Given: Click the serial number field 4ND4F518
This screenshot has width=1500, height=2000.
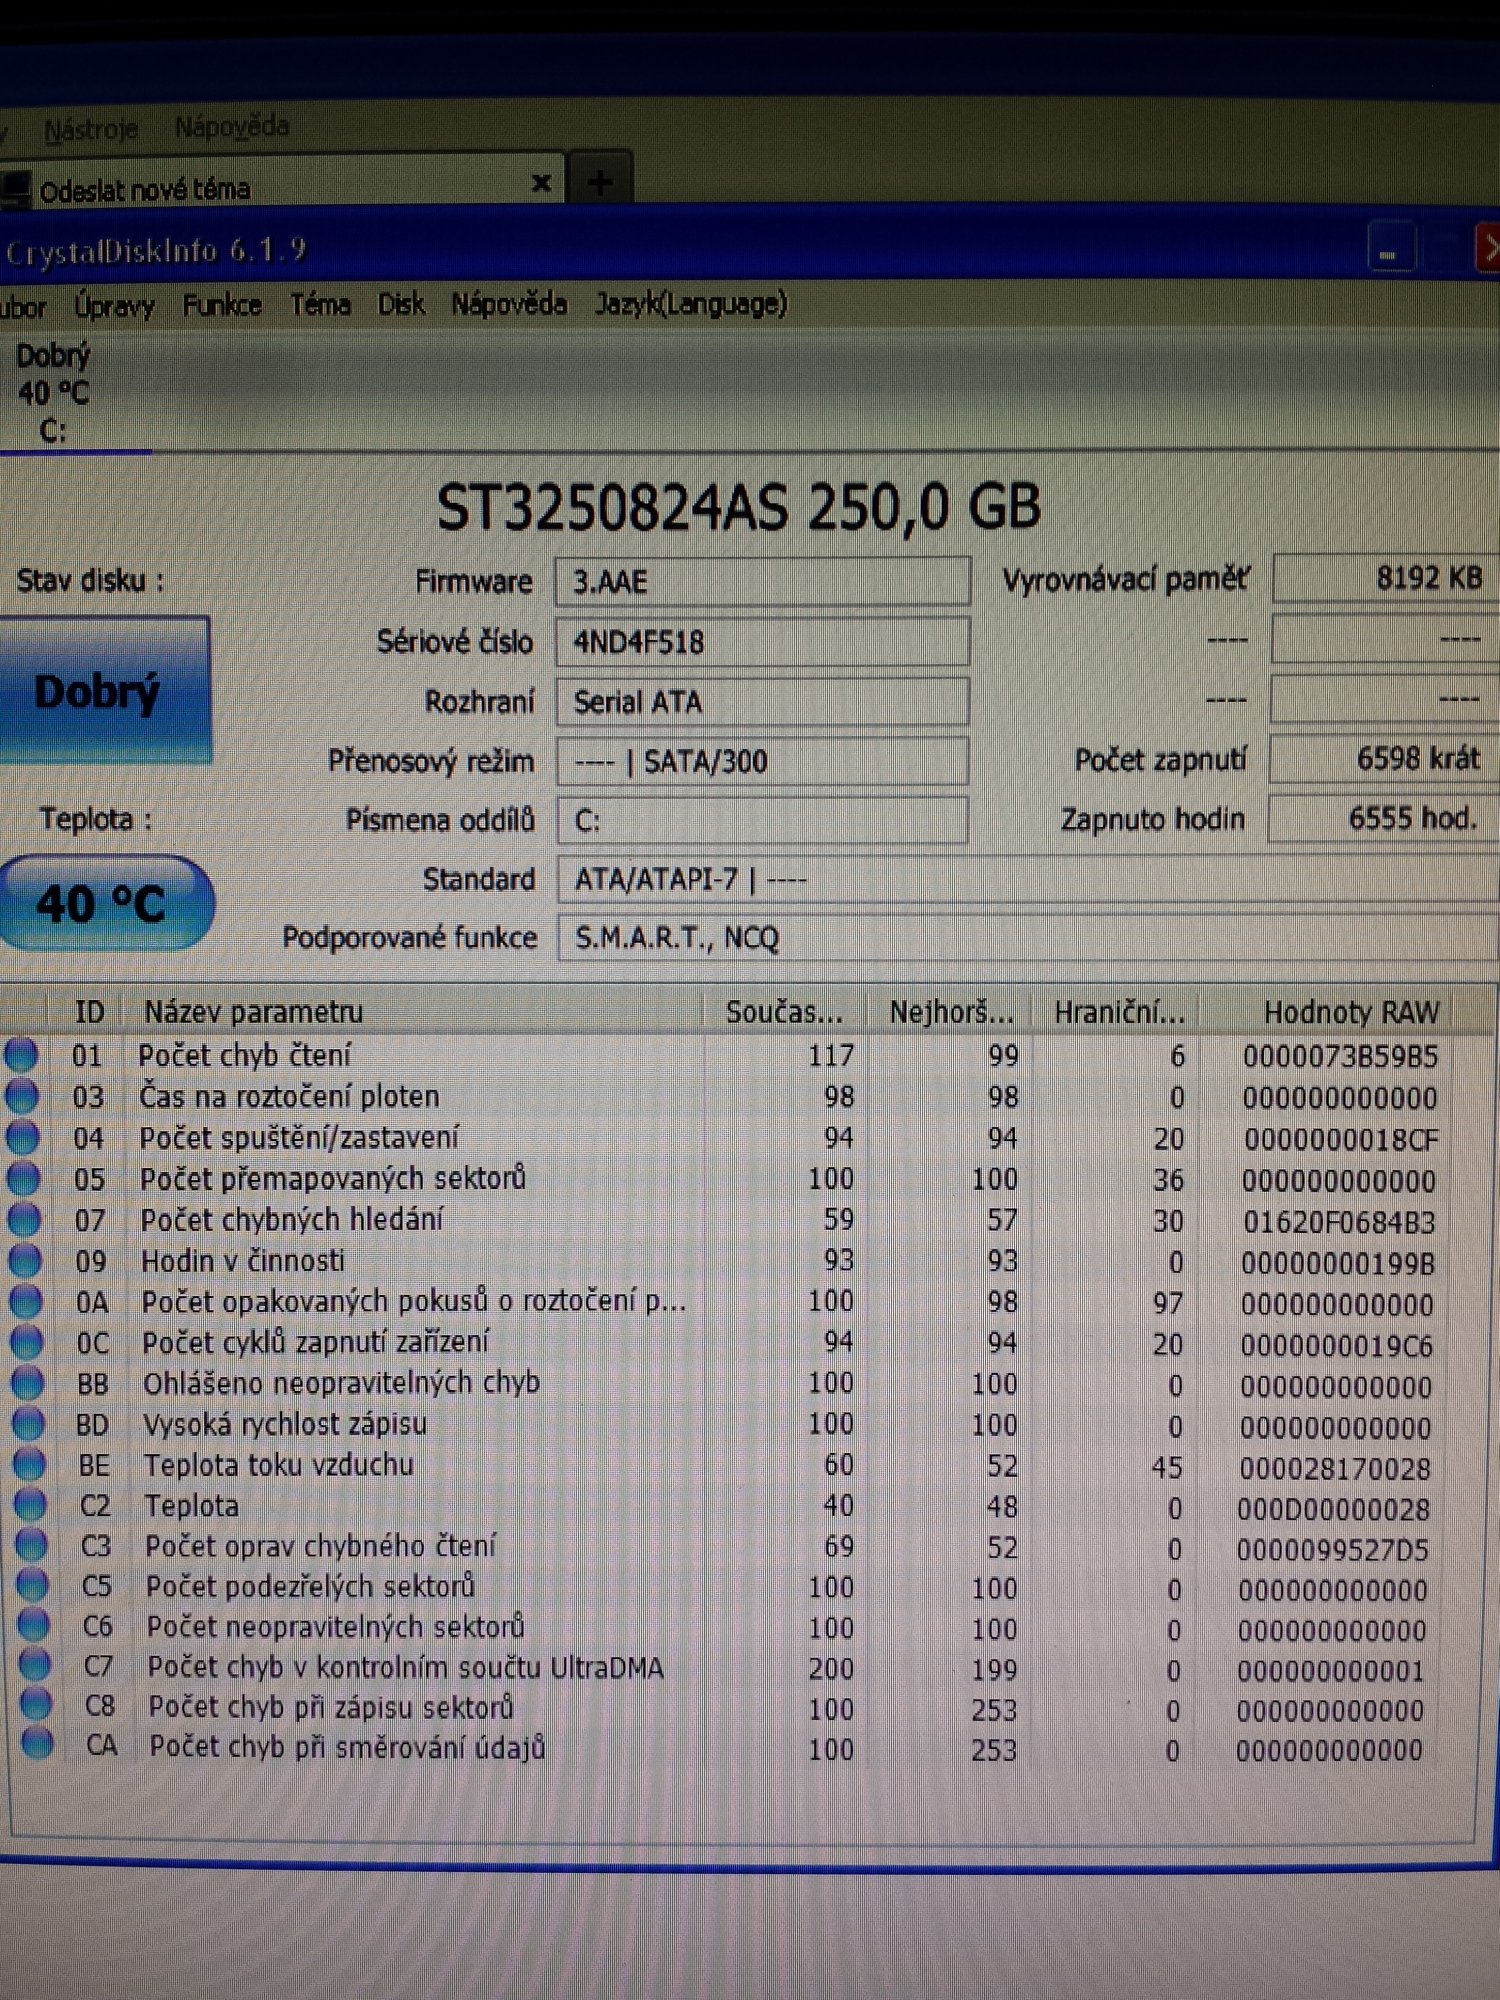Looking at the screenshot, I should (763, 641).
